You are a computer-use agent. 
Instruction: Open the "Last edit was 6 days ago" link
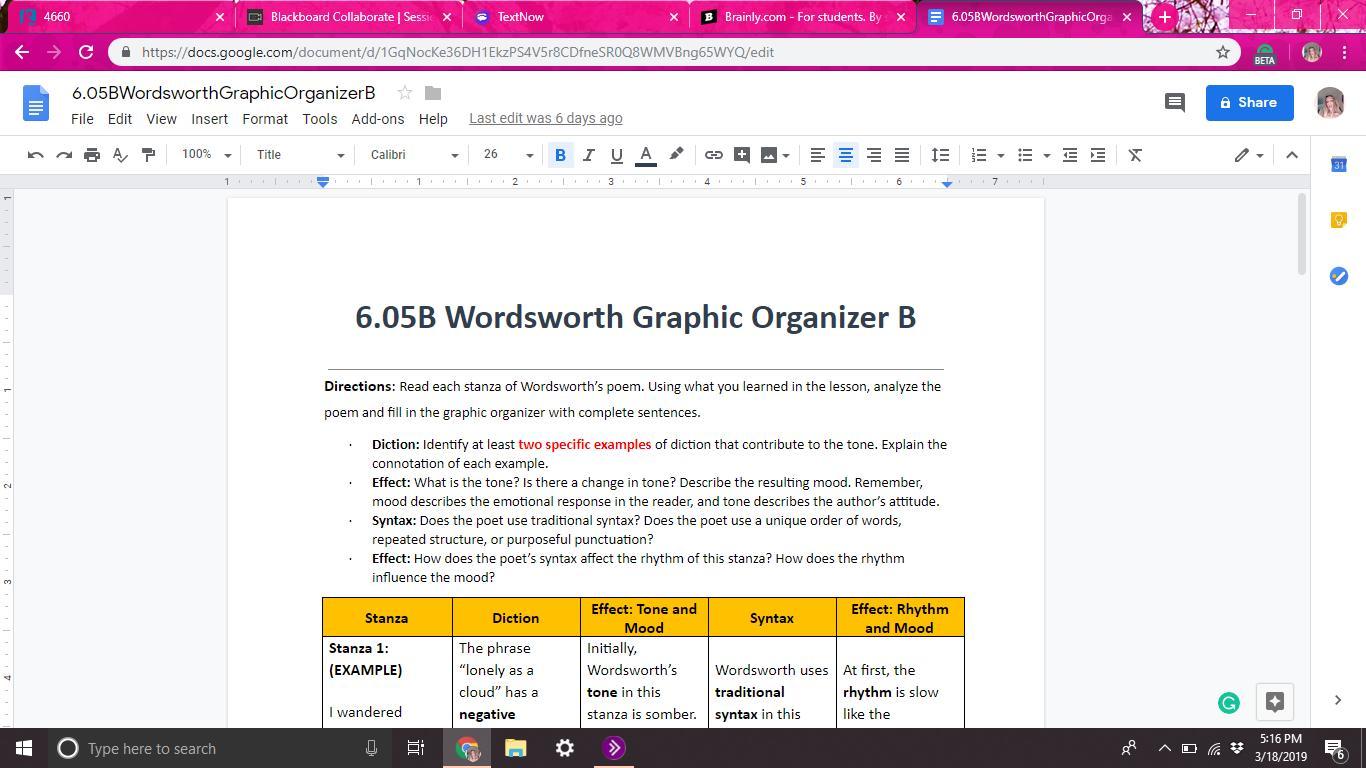click(x=546, y=118)
